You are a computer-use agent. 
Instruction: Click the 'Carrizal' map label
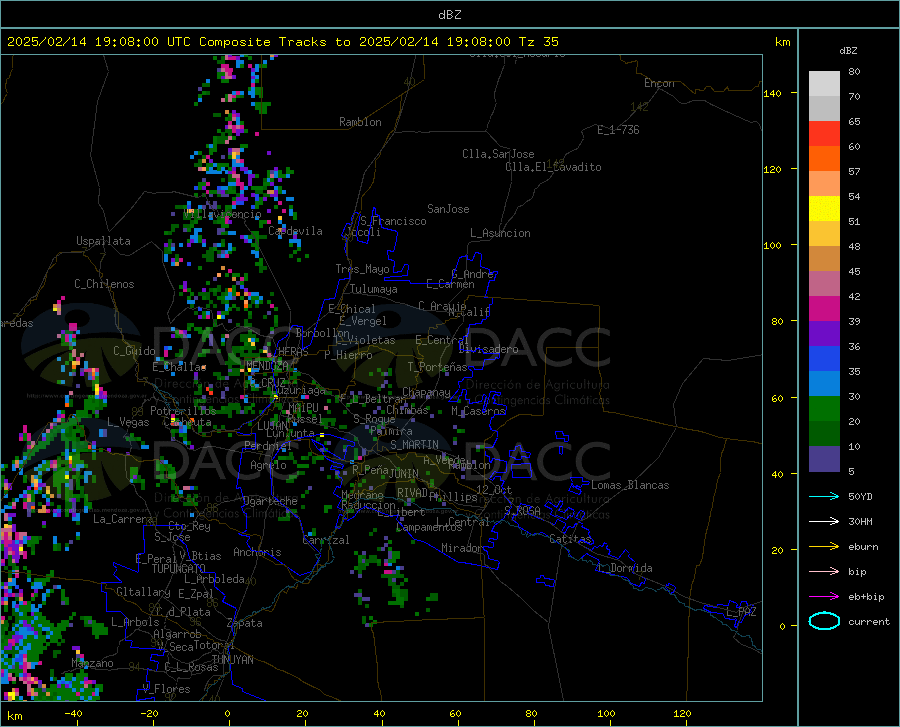[x=326, y=540]
